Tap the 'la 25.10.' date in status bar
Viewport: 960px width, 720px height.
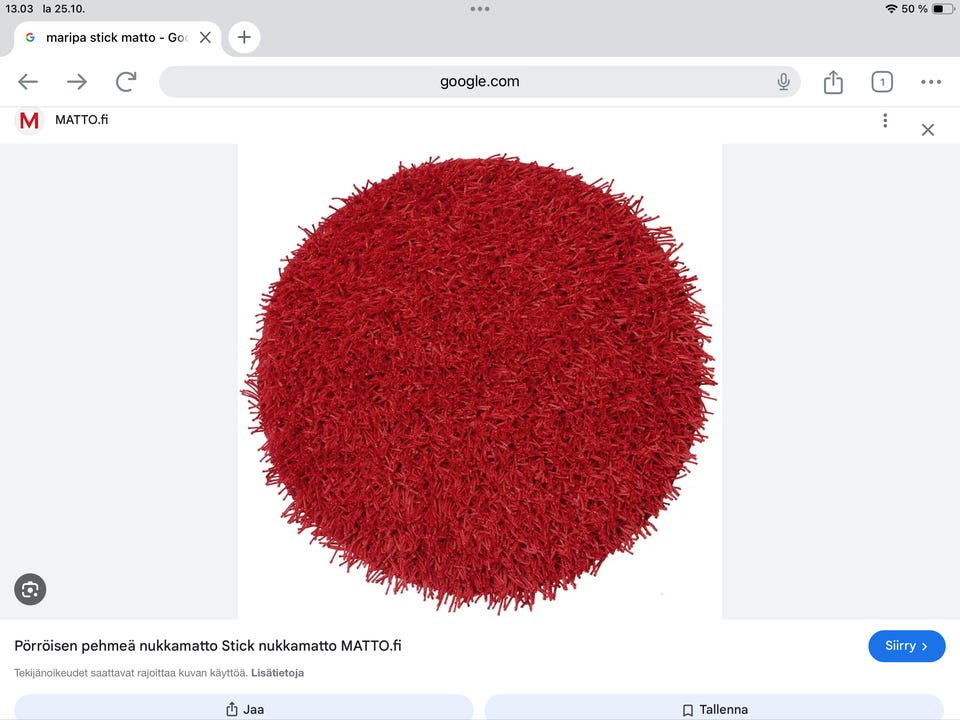click(63, 9)
